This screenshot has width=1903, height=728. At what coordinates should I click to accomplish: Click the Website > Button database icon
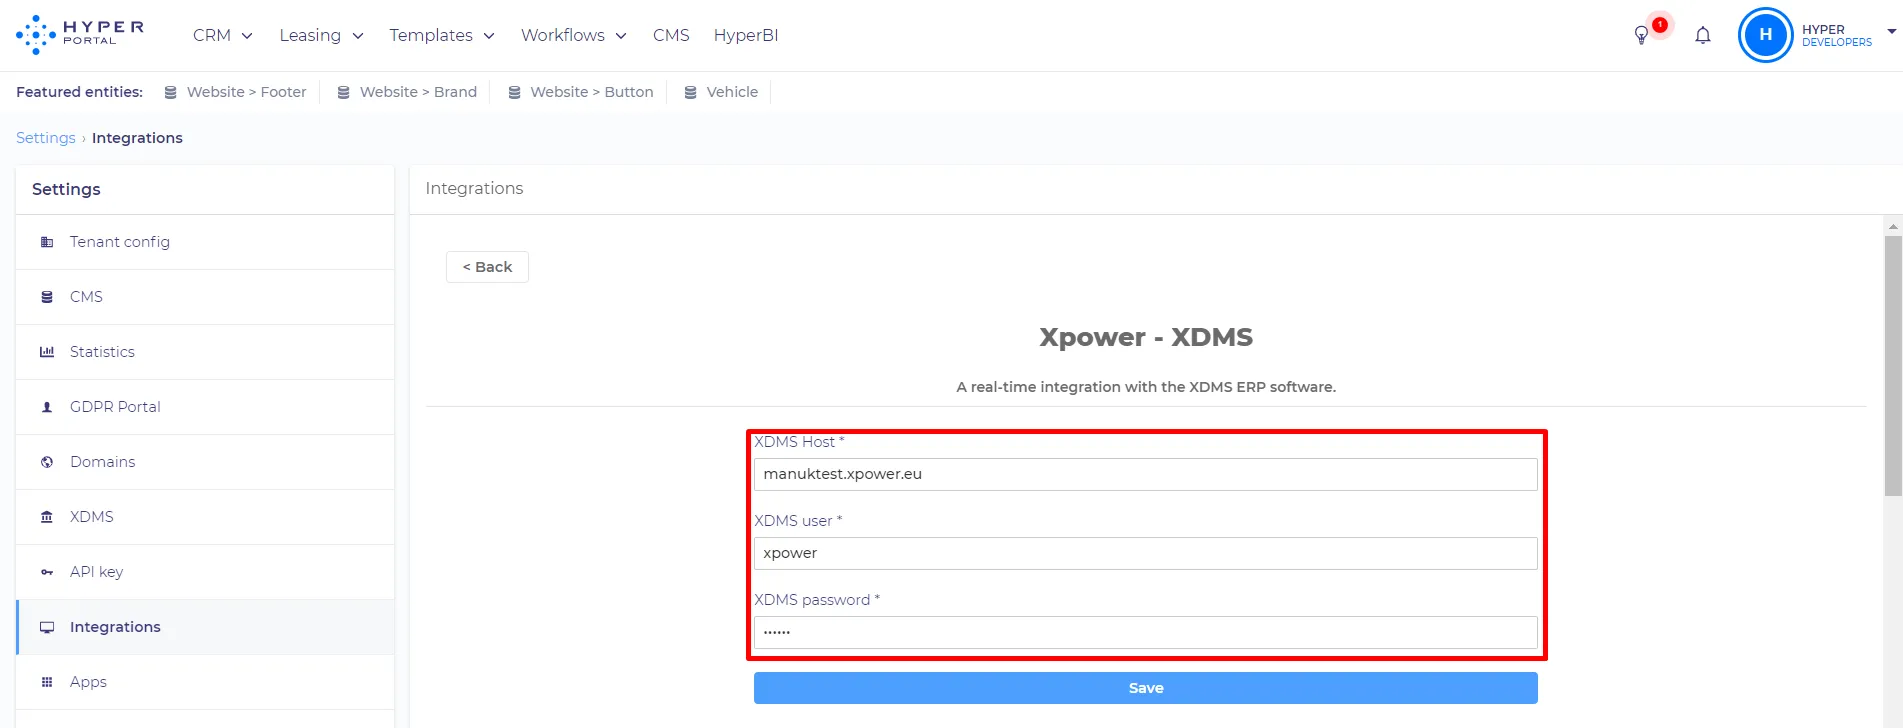515,92
